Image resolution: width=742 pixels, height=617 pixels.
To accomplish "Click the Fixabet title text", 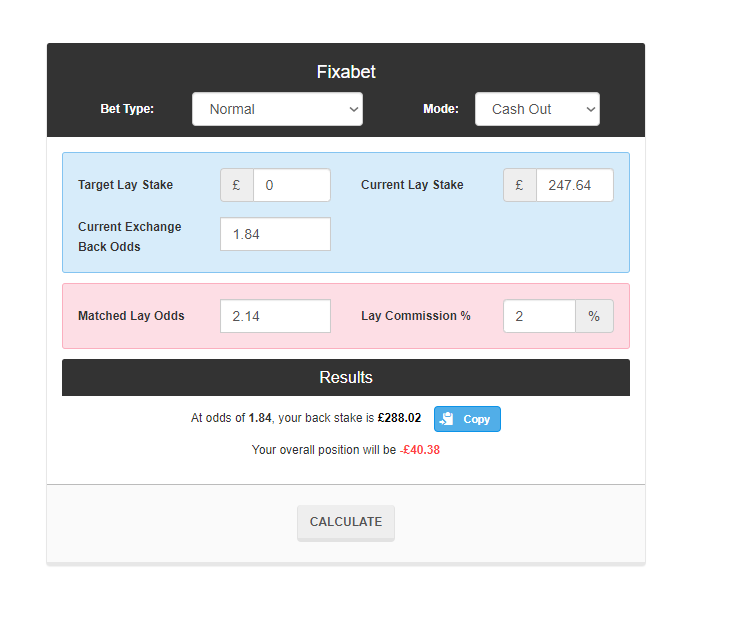I will (x=346, y=72).
